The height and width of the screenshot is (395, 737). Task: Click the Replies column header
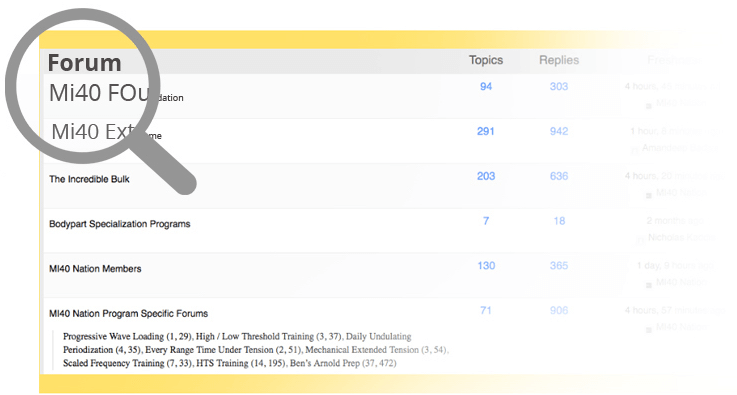pos(559,60)
